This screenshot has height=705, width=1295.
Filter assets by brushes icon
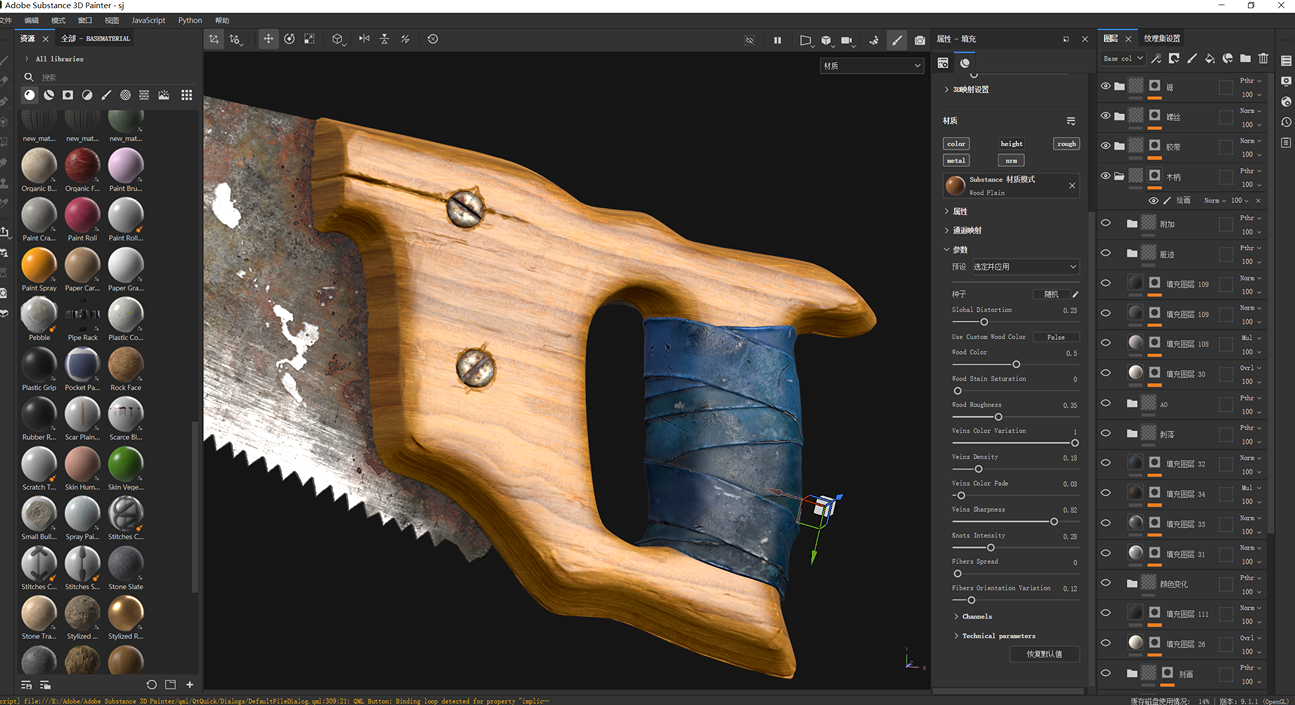coord(106,95)
